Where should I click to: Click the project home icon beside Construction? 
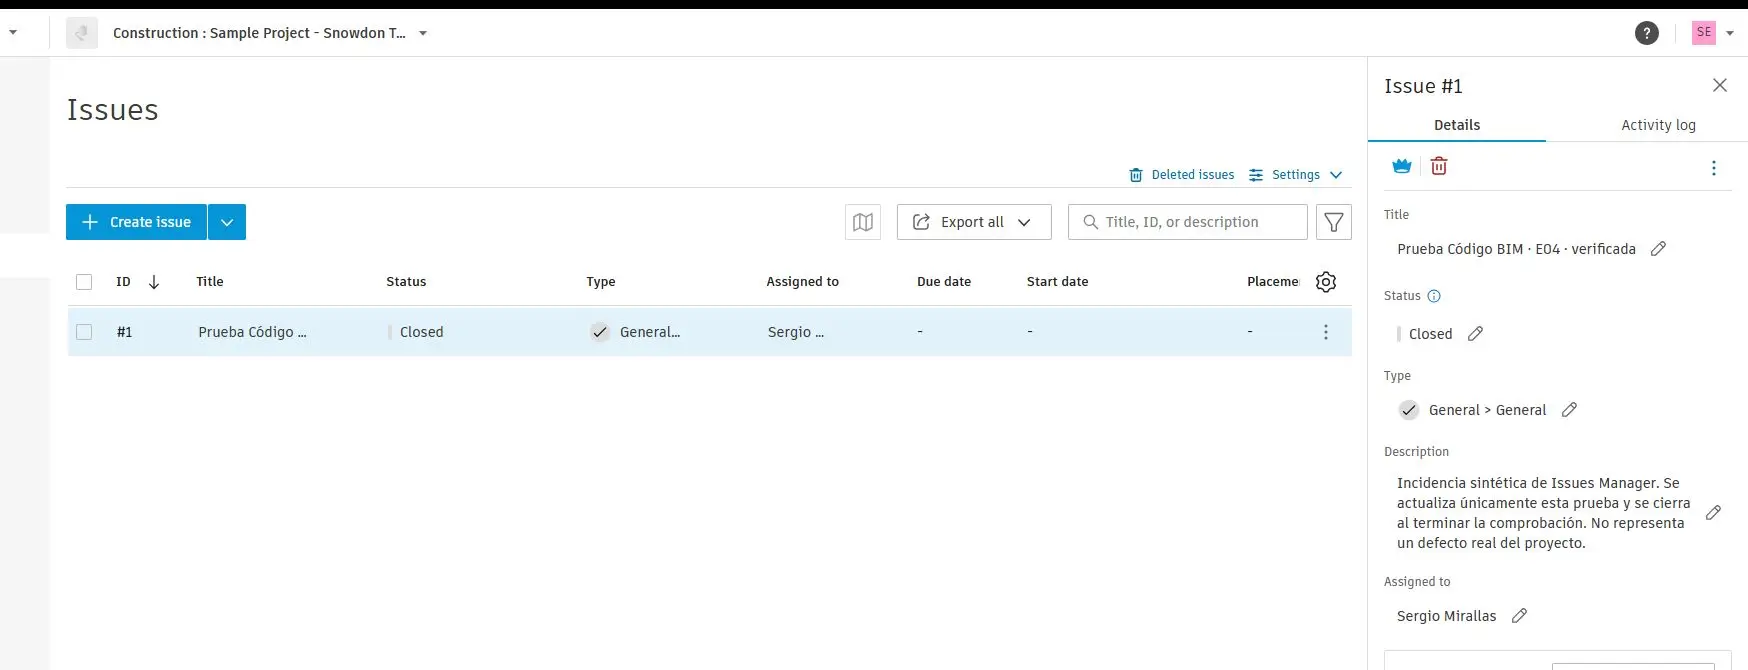tap(82, 33)
